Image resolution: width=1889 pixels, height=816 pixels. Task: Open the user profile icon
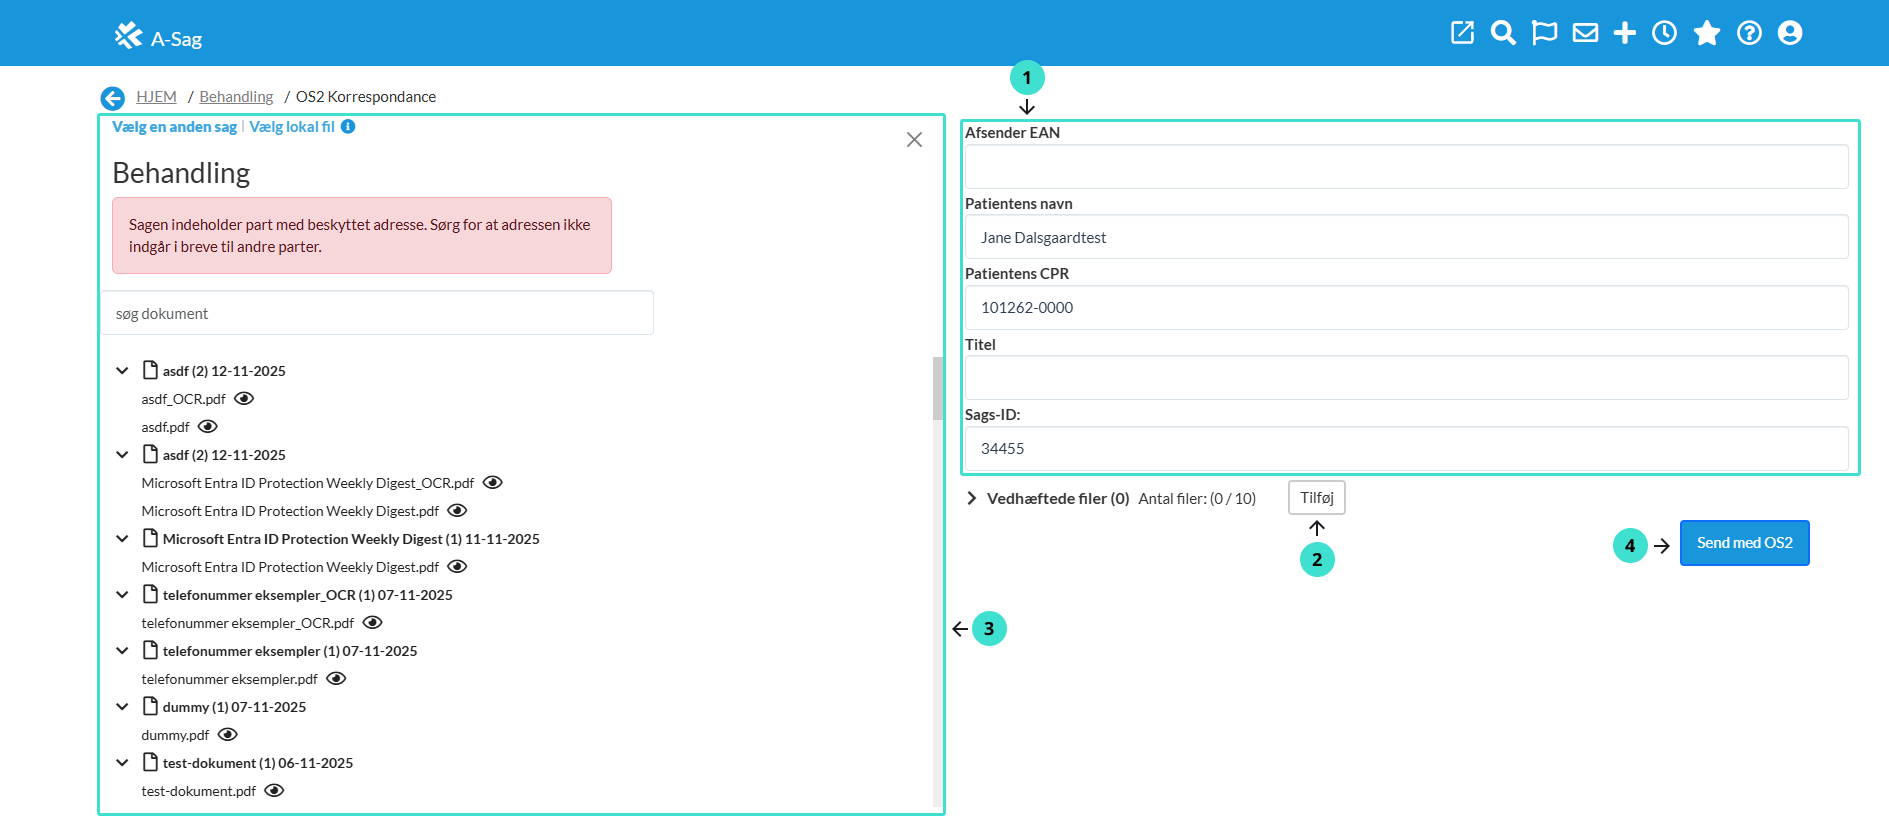(x=1790, y=33)
